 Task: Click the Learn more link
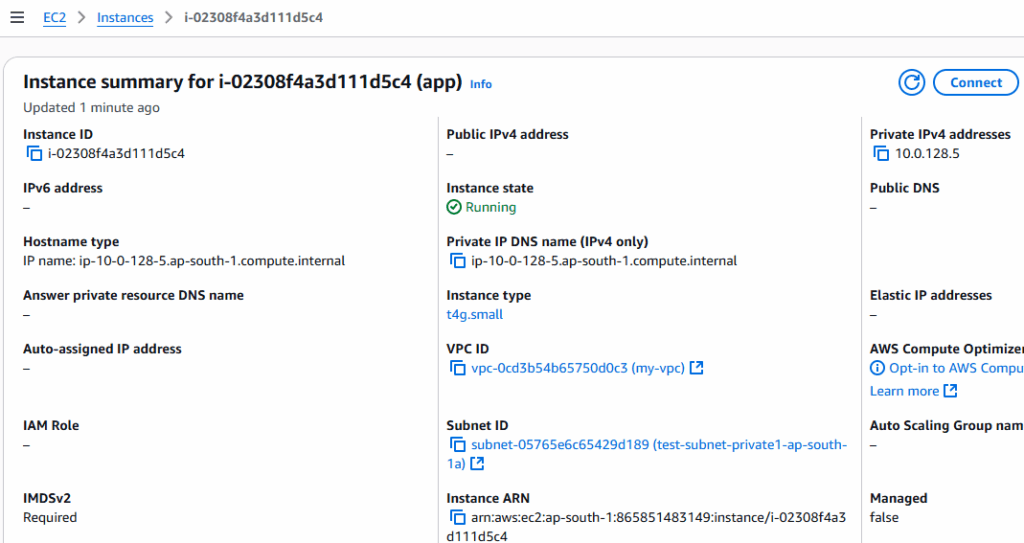click(904, 391)
